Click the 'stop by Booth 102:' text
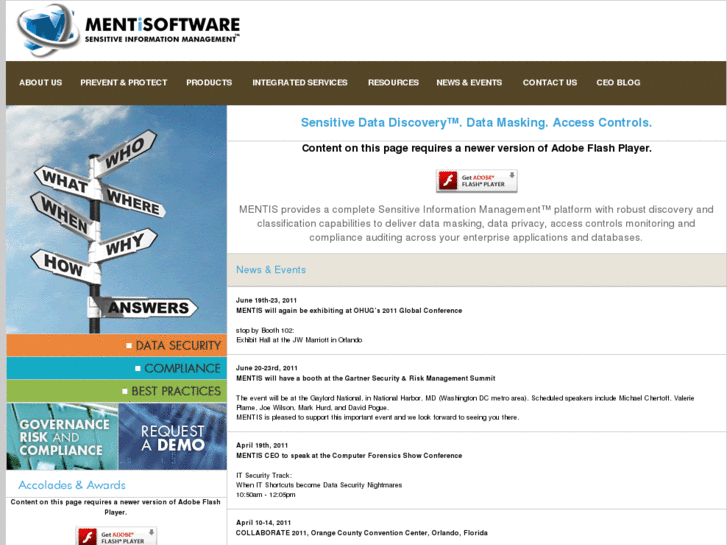Image resolution: width=727 pixels, height=545 pixels. click(x=265, y=331)
